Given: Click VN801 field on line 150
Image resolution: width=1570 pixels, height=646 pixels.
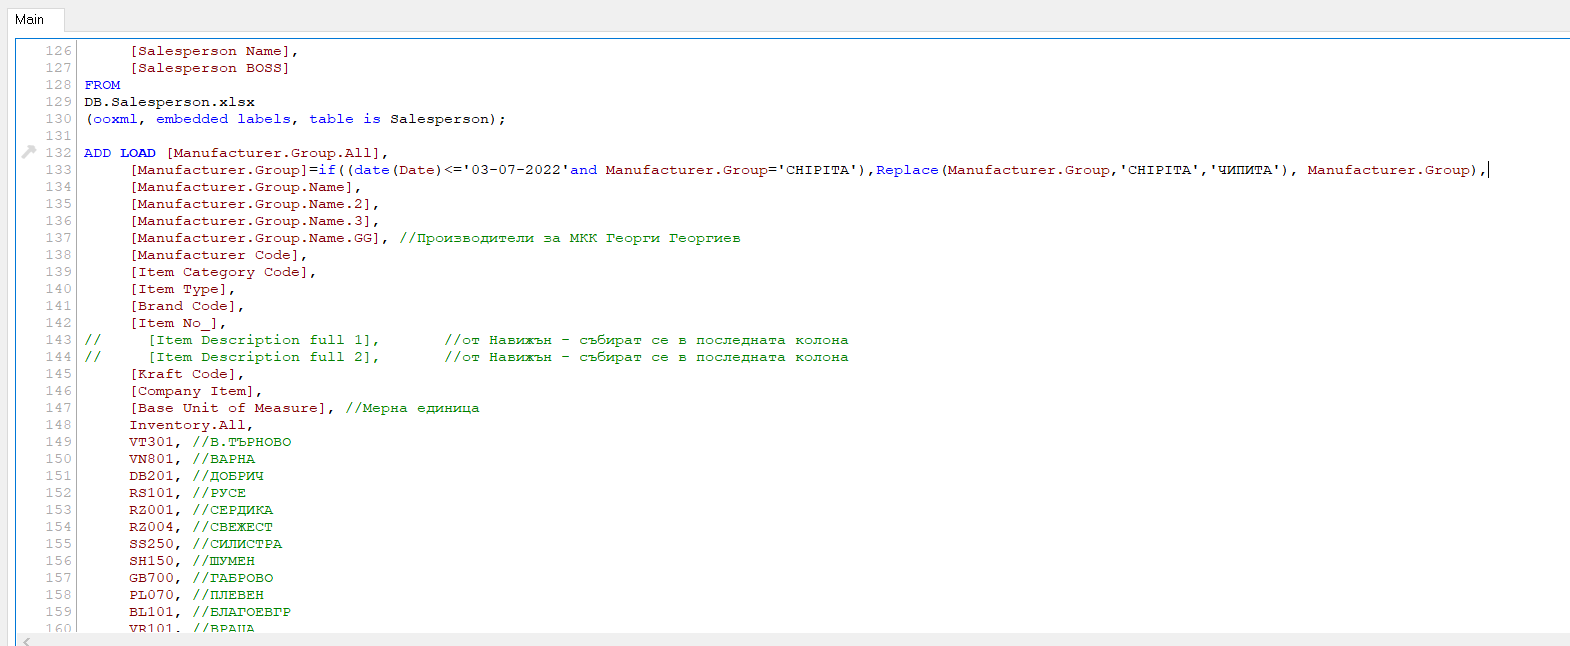Looking at the screenshot, I should click(151, 459).
